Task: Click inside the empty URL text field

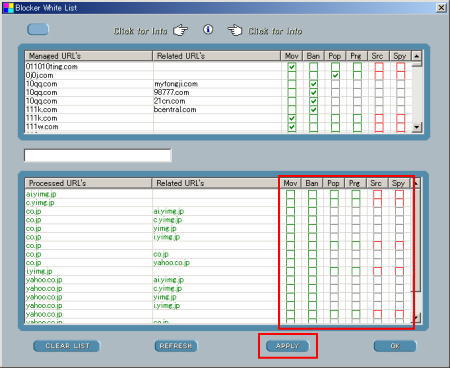Action: click(x=97, y=155)
